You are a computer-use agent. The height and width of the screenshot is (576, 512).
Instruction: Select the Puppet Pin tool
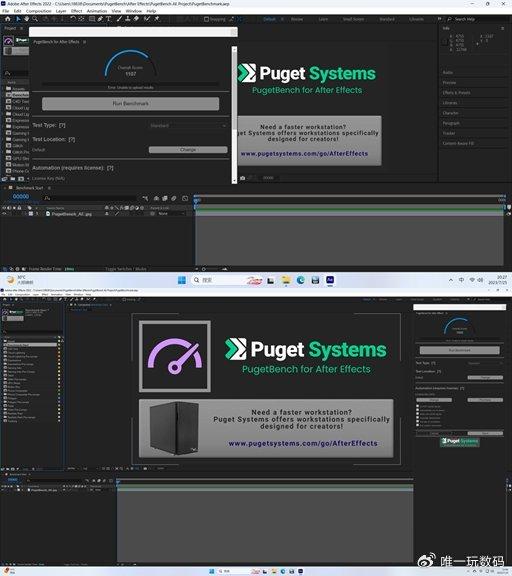(x=157, y=19)
